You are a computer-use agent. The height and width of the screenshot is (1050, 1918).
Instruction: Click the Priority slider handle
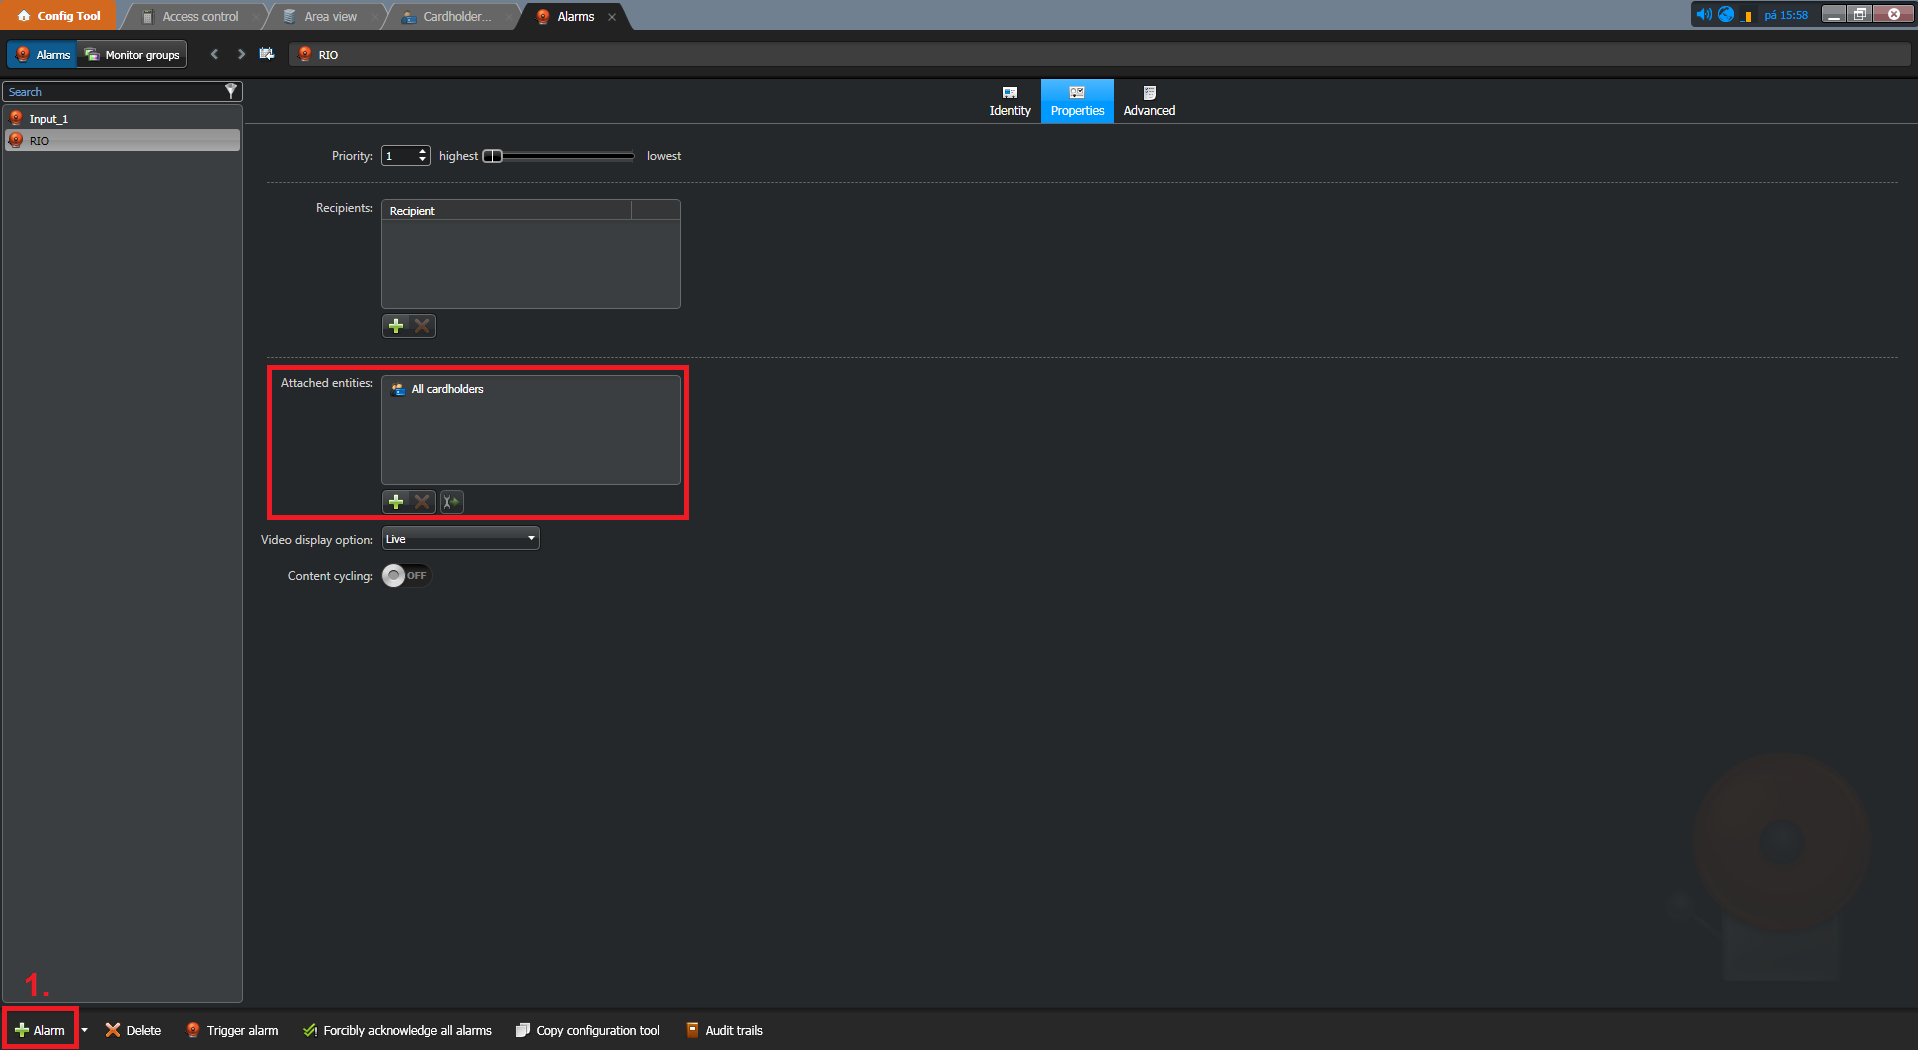click(492, 156)
